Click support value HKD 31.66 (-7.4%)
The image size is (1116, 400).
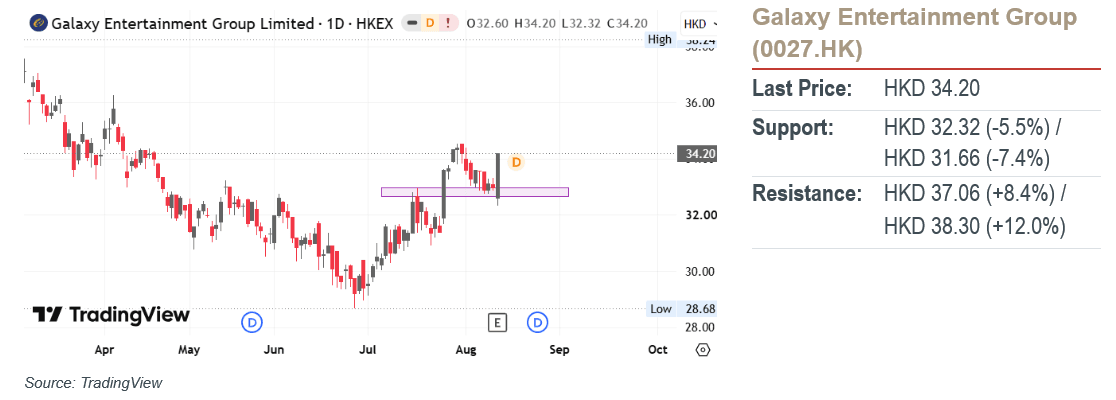click(x=967, y=159)
